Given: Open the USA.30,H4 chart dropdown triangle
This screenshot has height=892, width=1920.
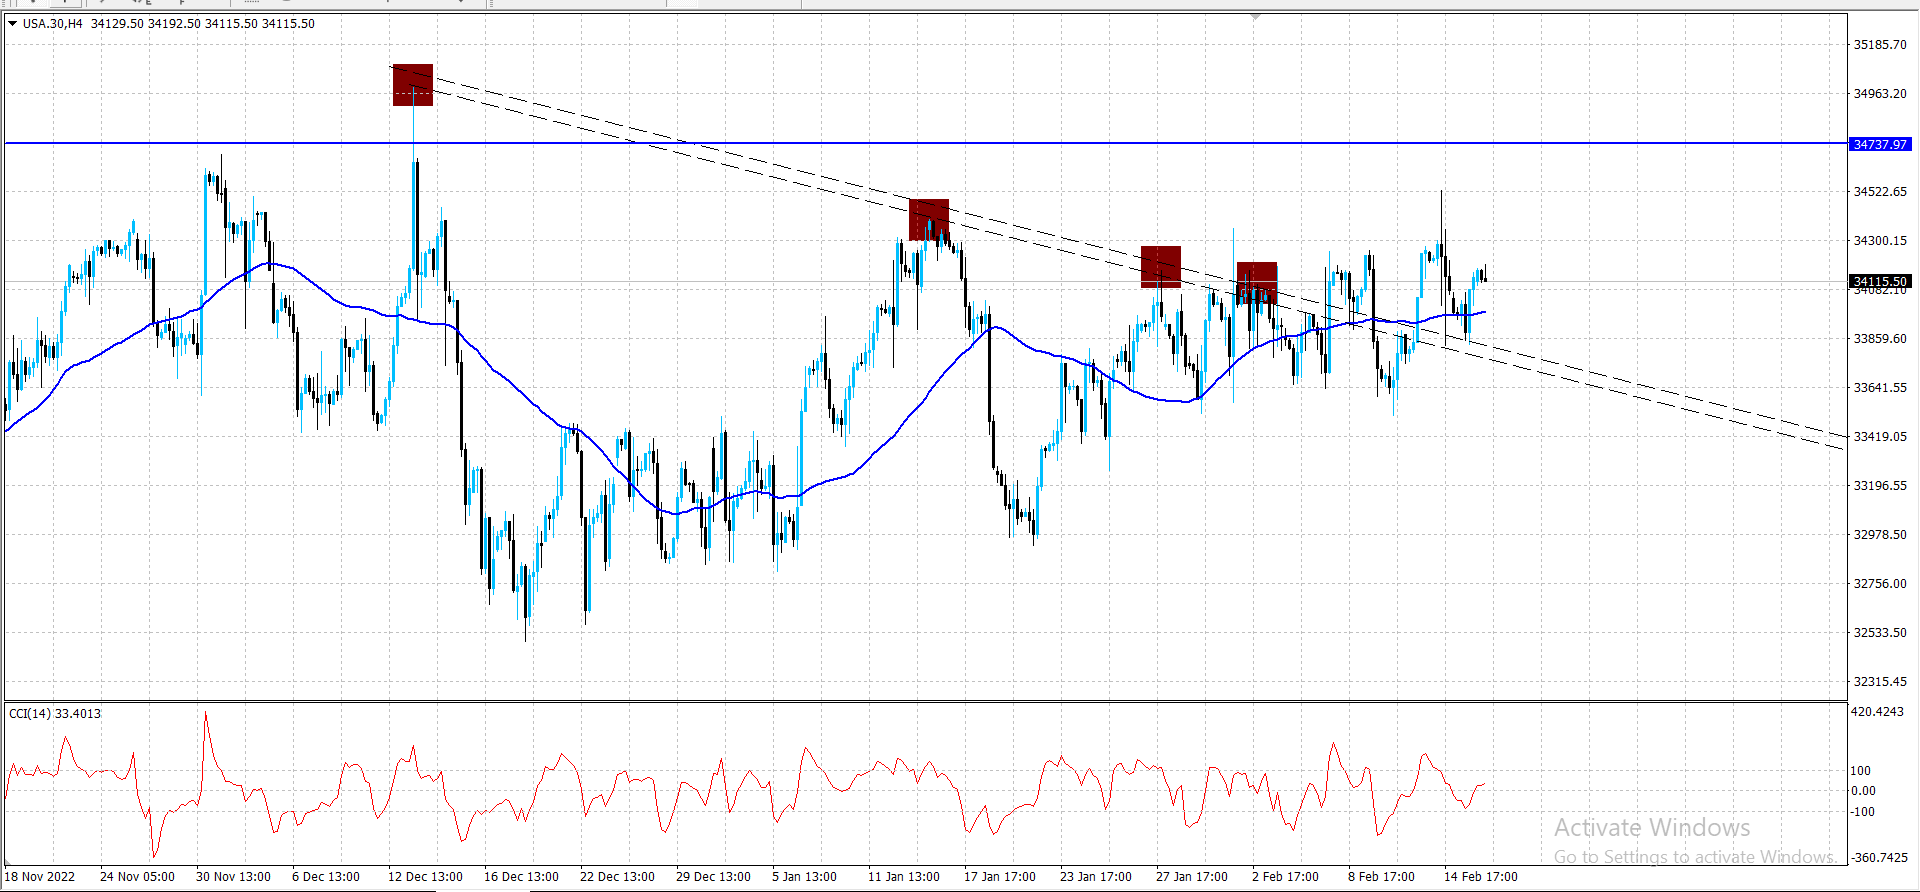Looking at the screenshot, I should click(12, 23).
